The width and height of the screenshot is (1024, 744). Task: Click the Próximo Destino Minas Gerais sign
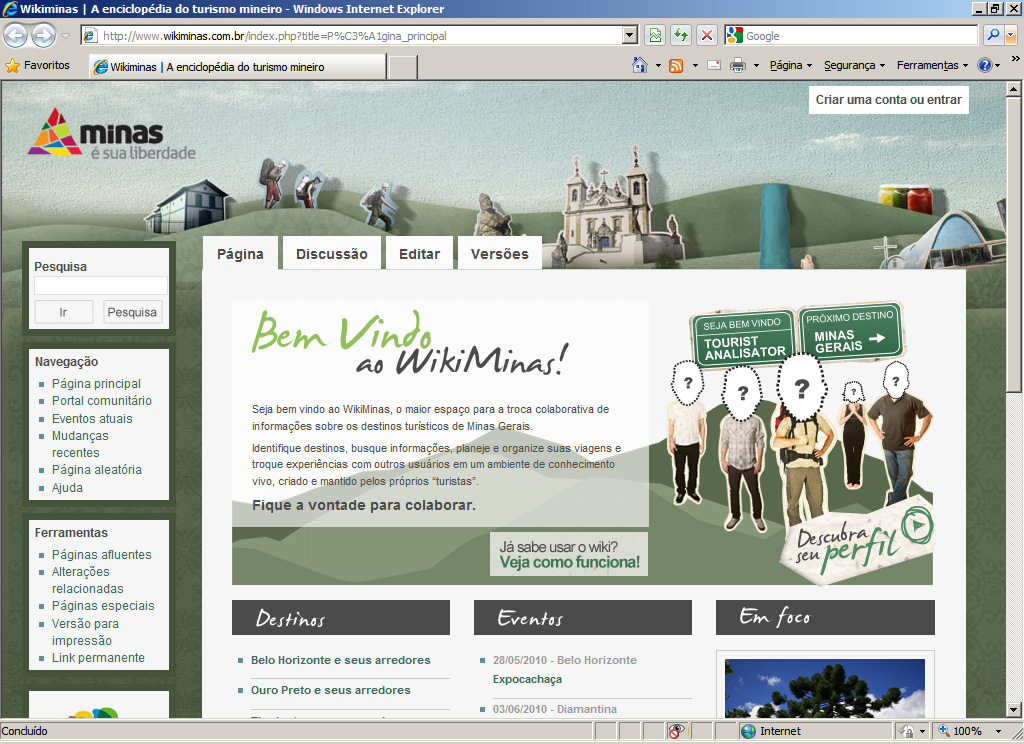coord(850,331)
